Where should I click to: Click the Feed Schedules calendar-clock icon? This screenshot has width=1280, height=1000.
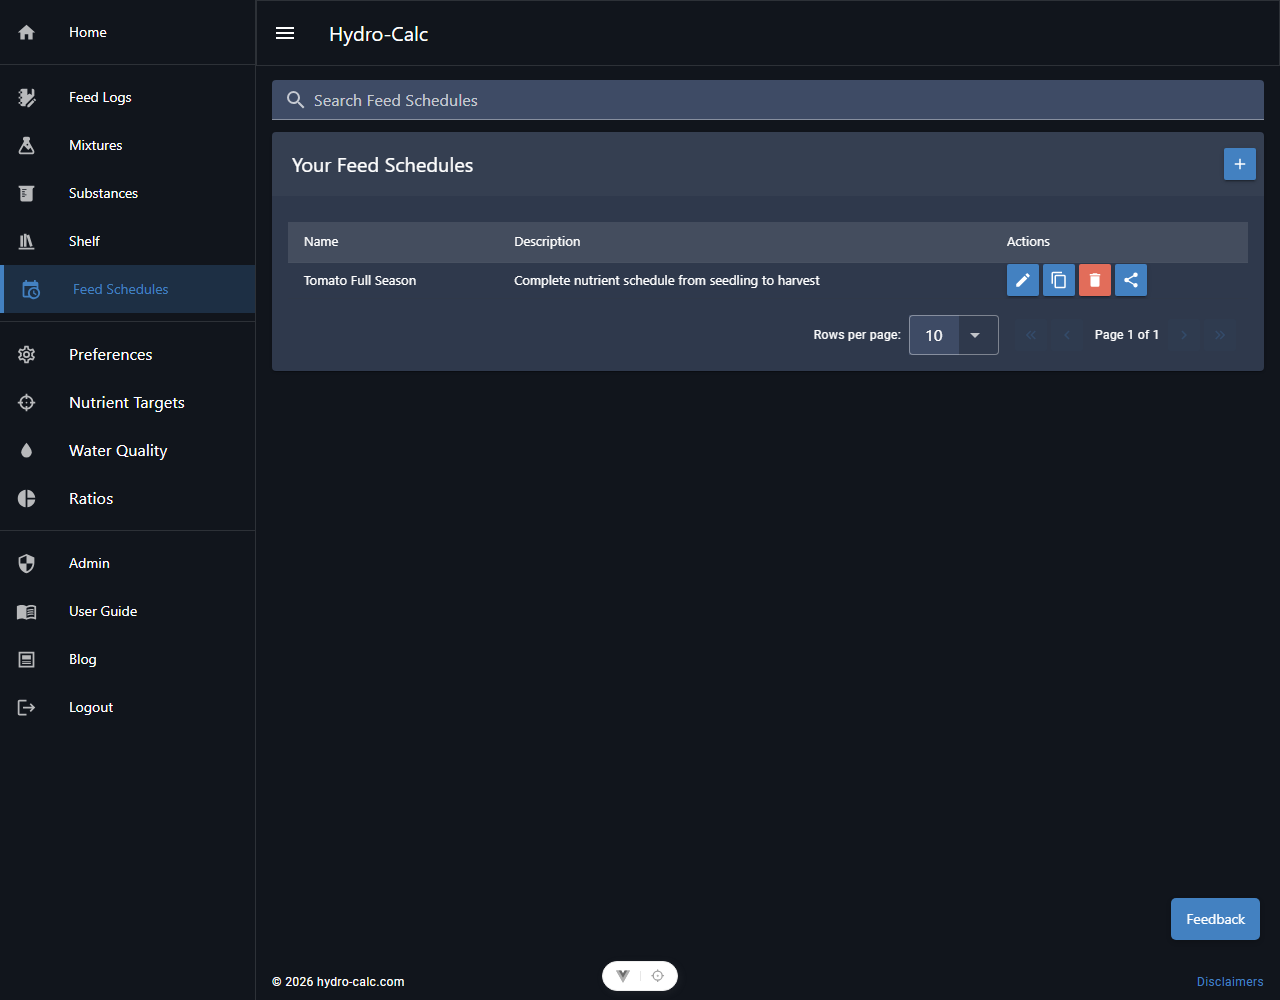pos(31,289)
